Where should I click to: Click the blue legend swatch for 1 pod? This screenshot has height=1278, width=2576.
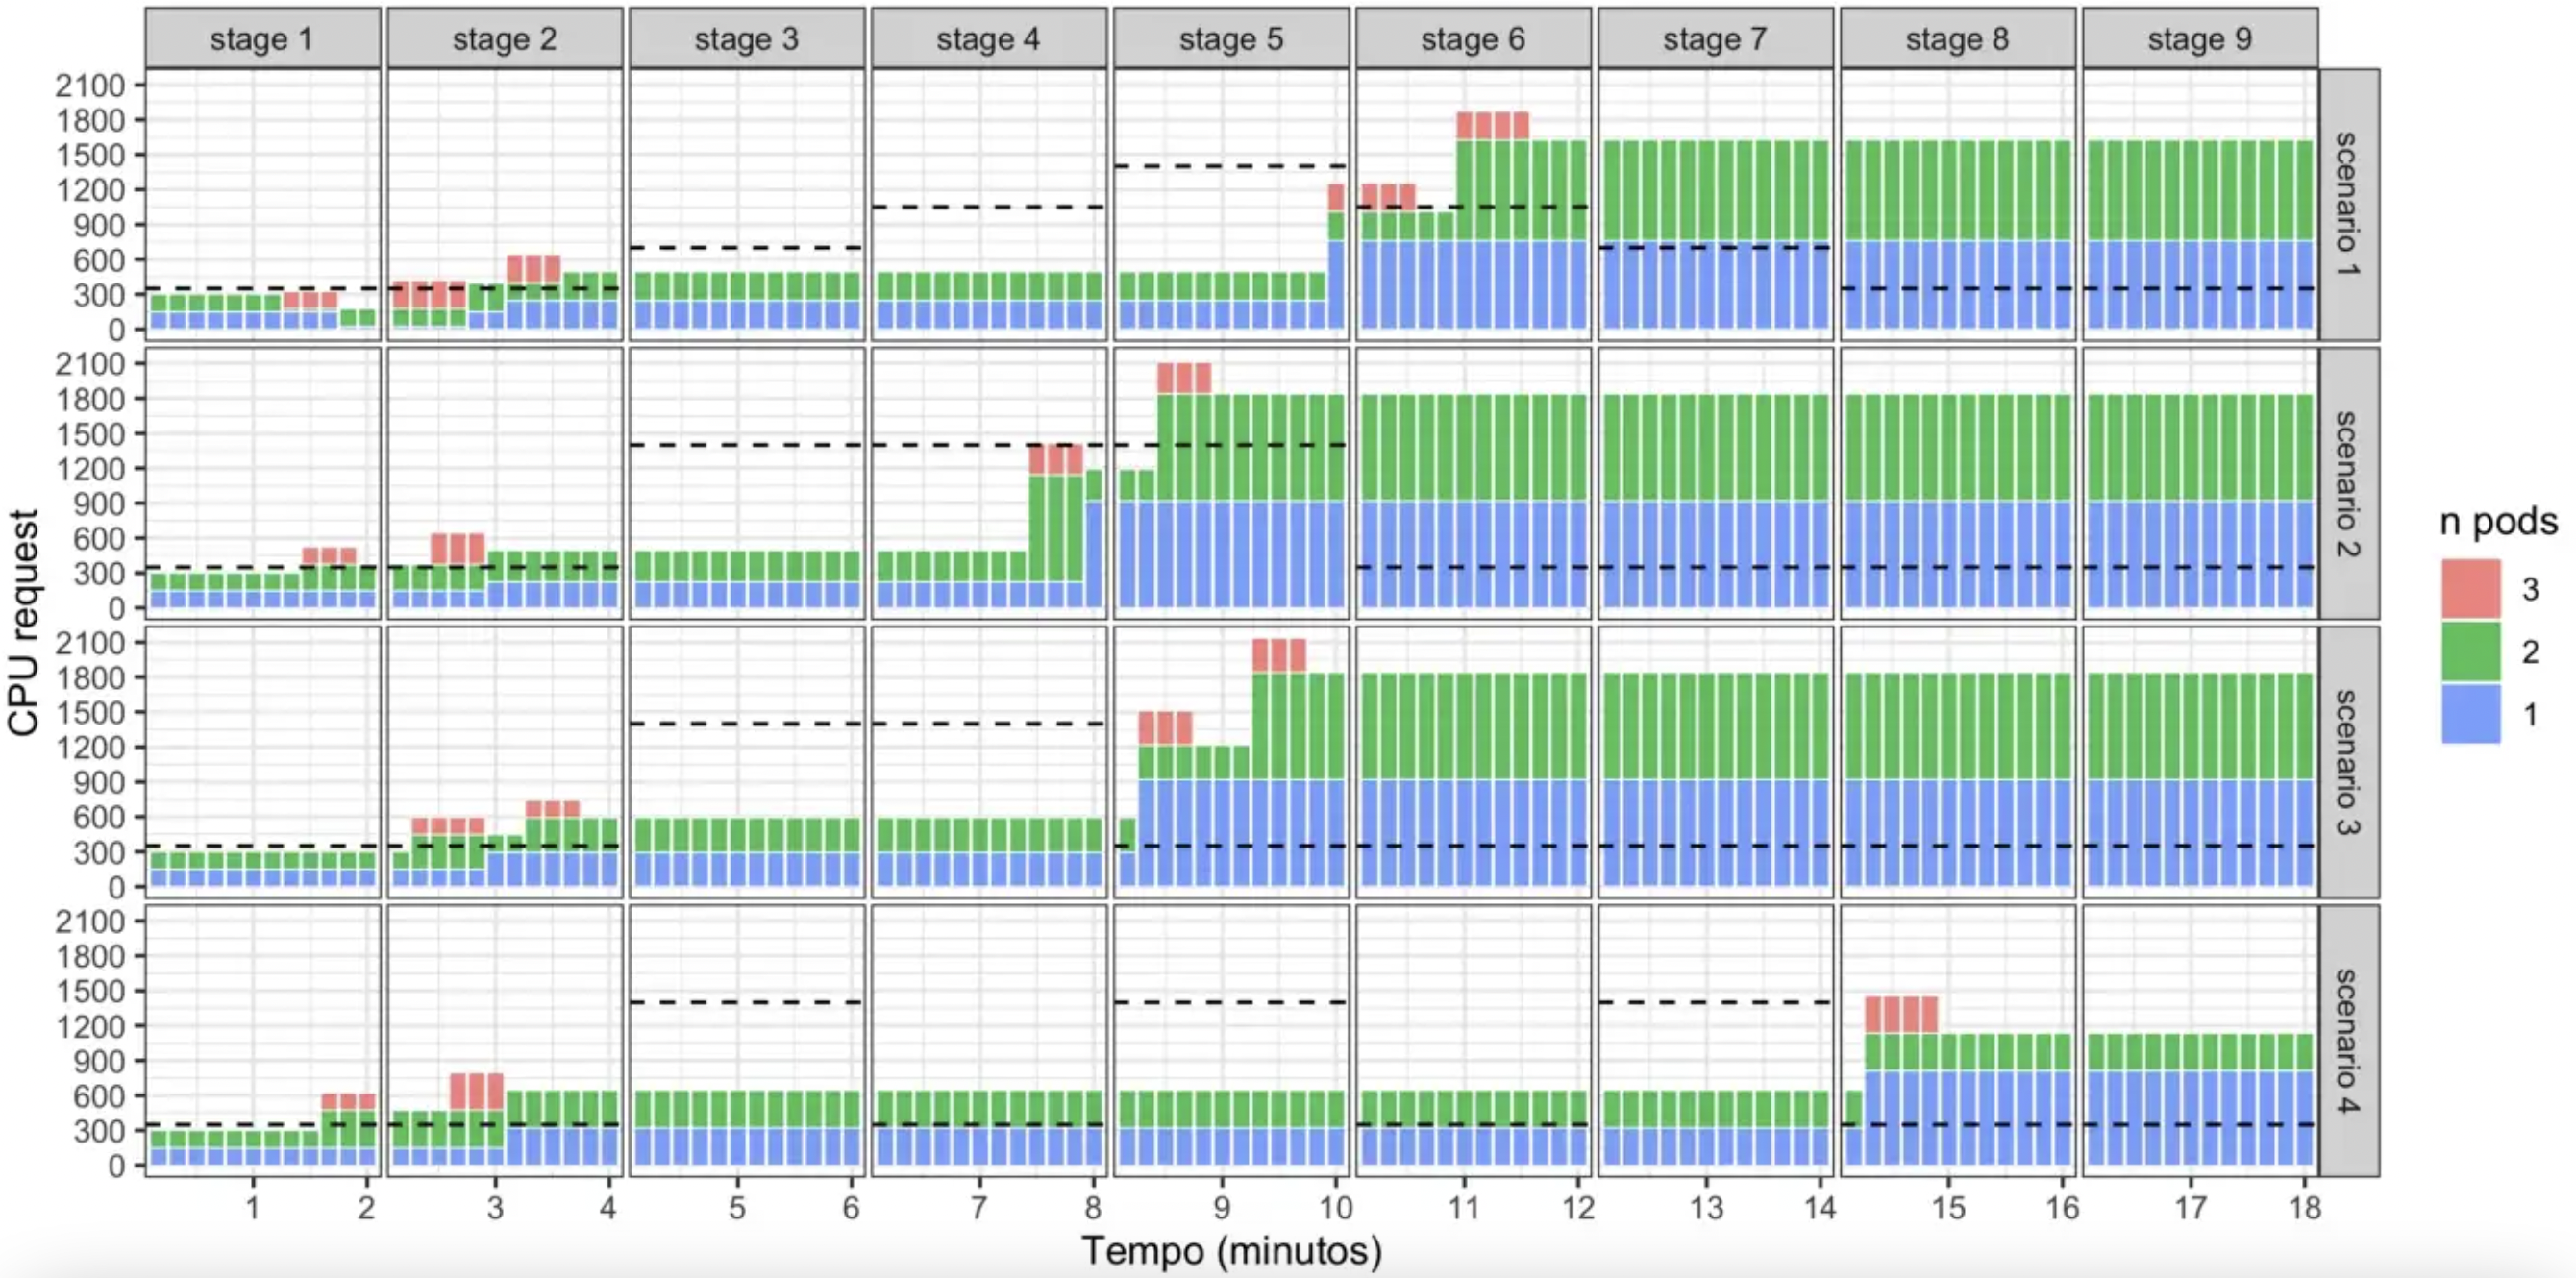point(2470,713)
